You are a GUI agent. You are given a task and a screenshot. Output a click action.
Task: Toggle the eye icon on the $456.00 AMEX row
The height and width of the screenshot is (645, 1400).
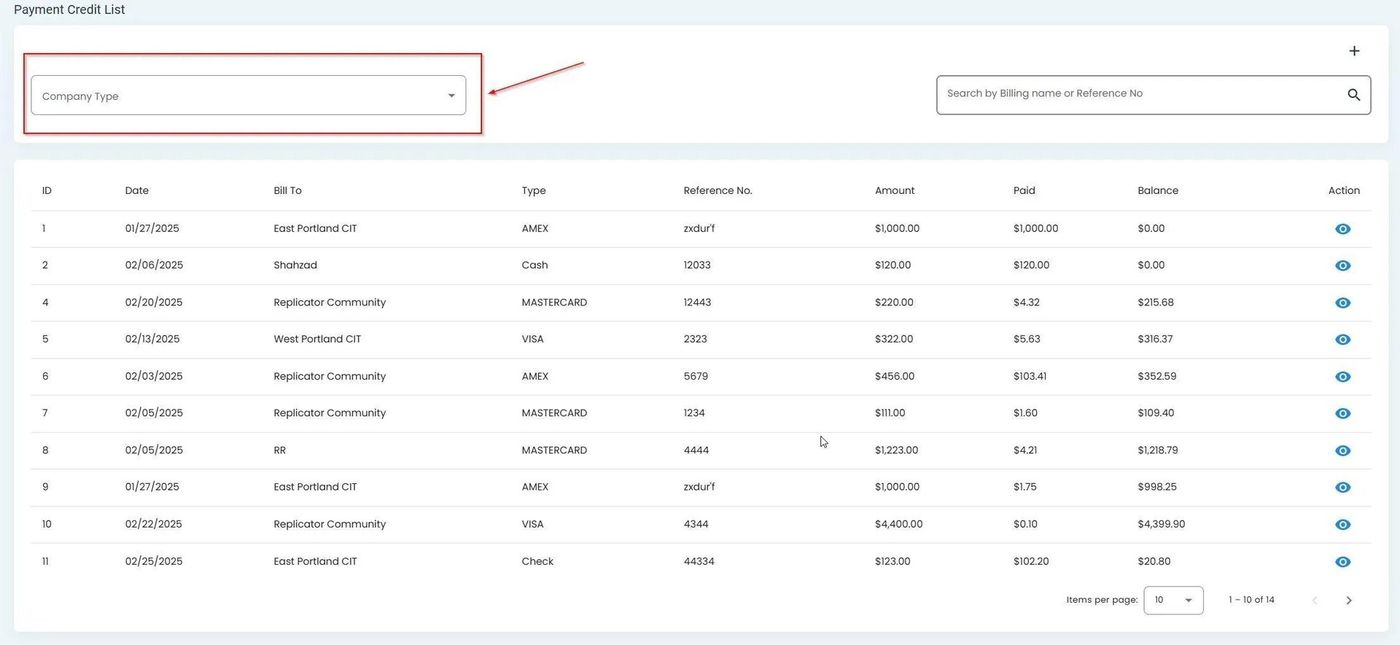[1342, 375]
